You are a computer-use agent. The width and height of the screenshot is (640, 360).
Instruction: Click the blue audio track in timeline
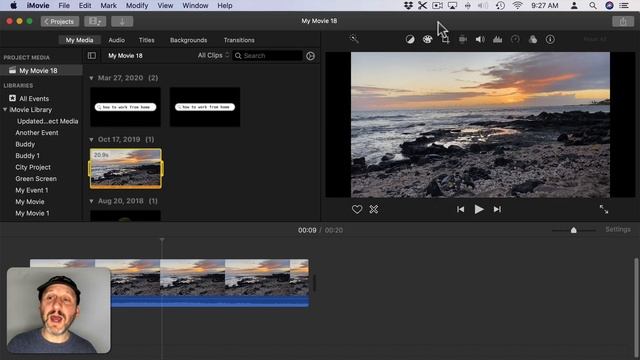pos(210,302)
